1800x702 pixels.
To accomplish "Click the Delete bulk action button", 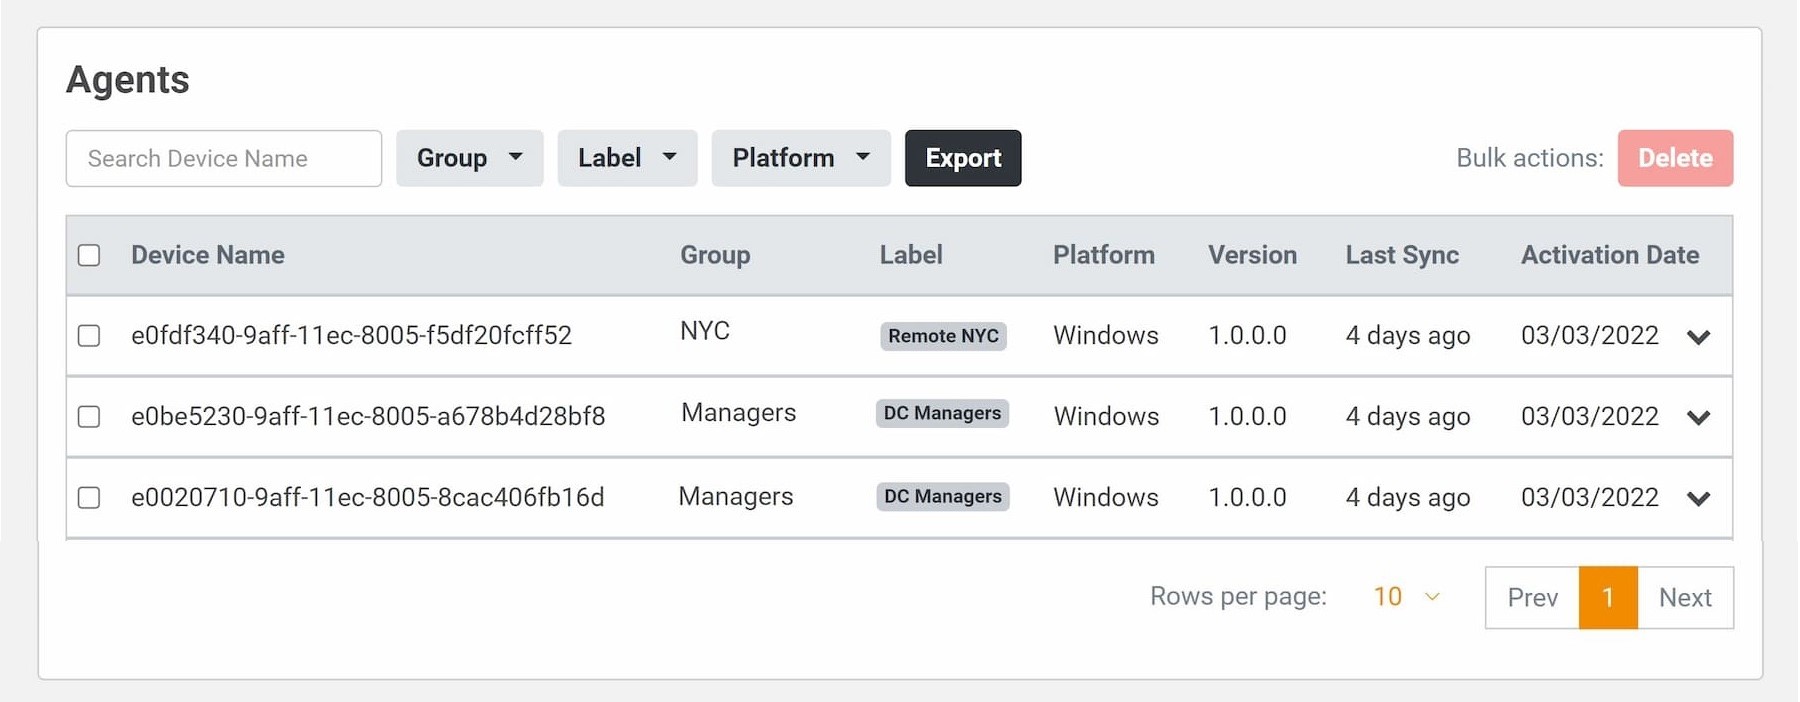I will click(x=1675, y=158).
